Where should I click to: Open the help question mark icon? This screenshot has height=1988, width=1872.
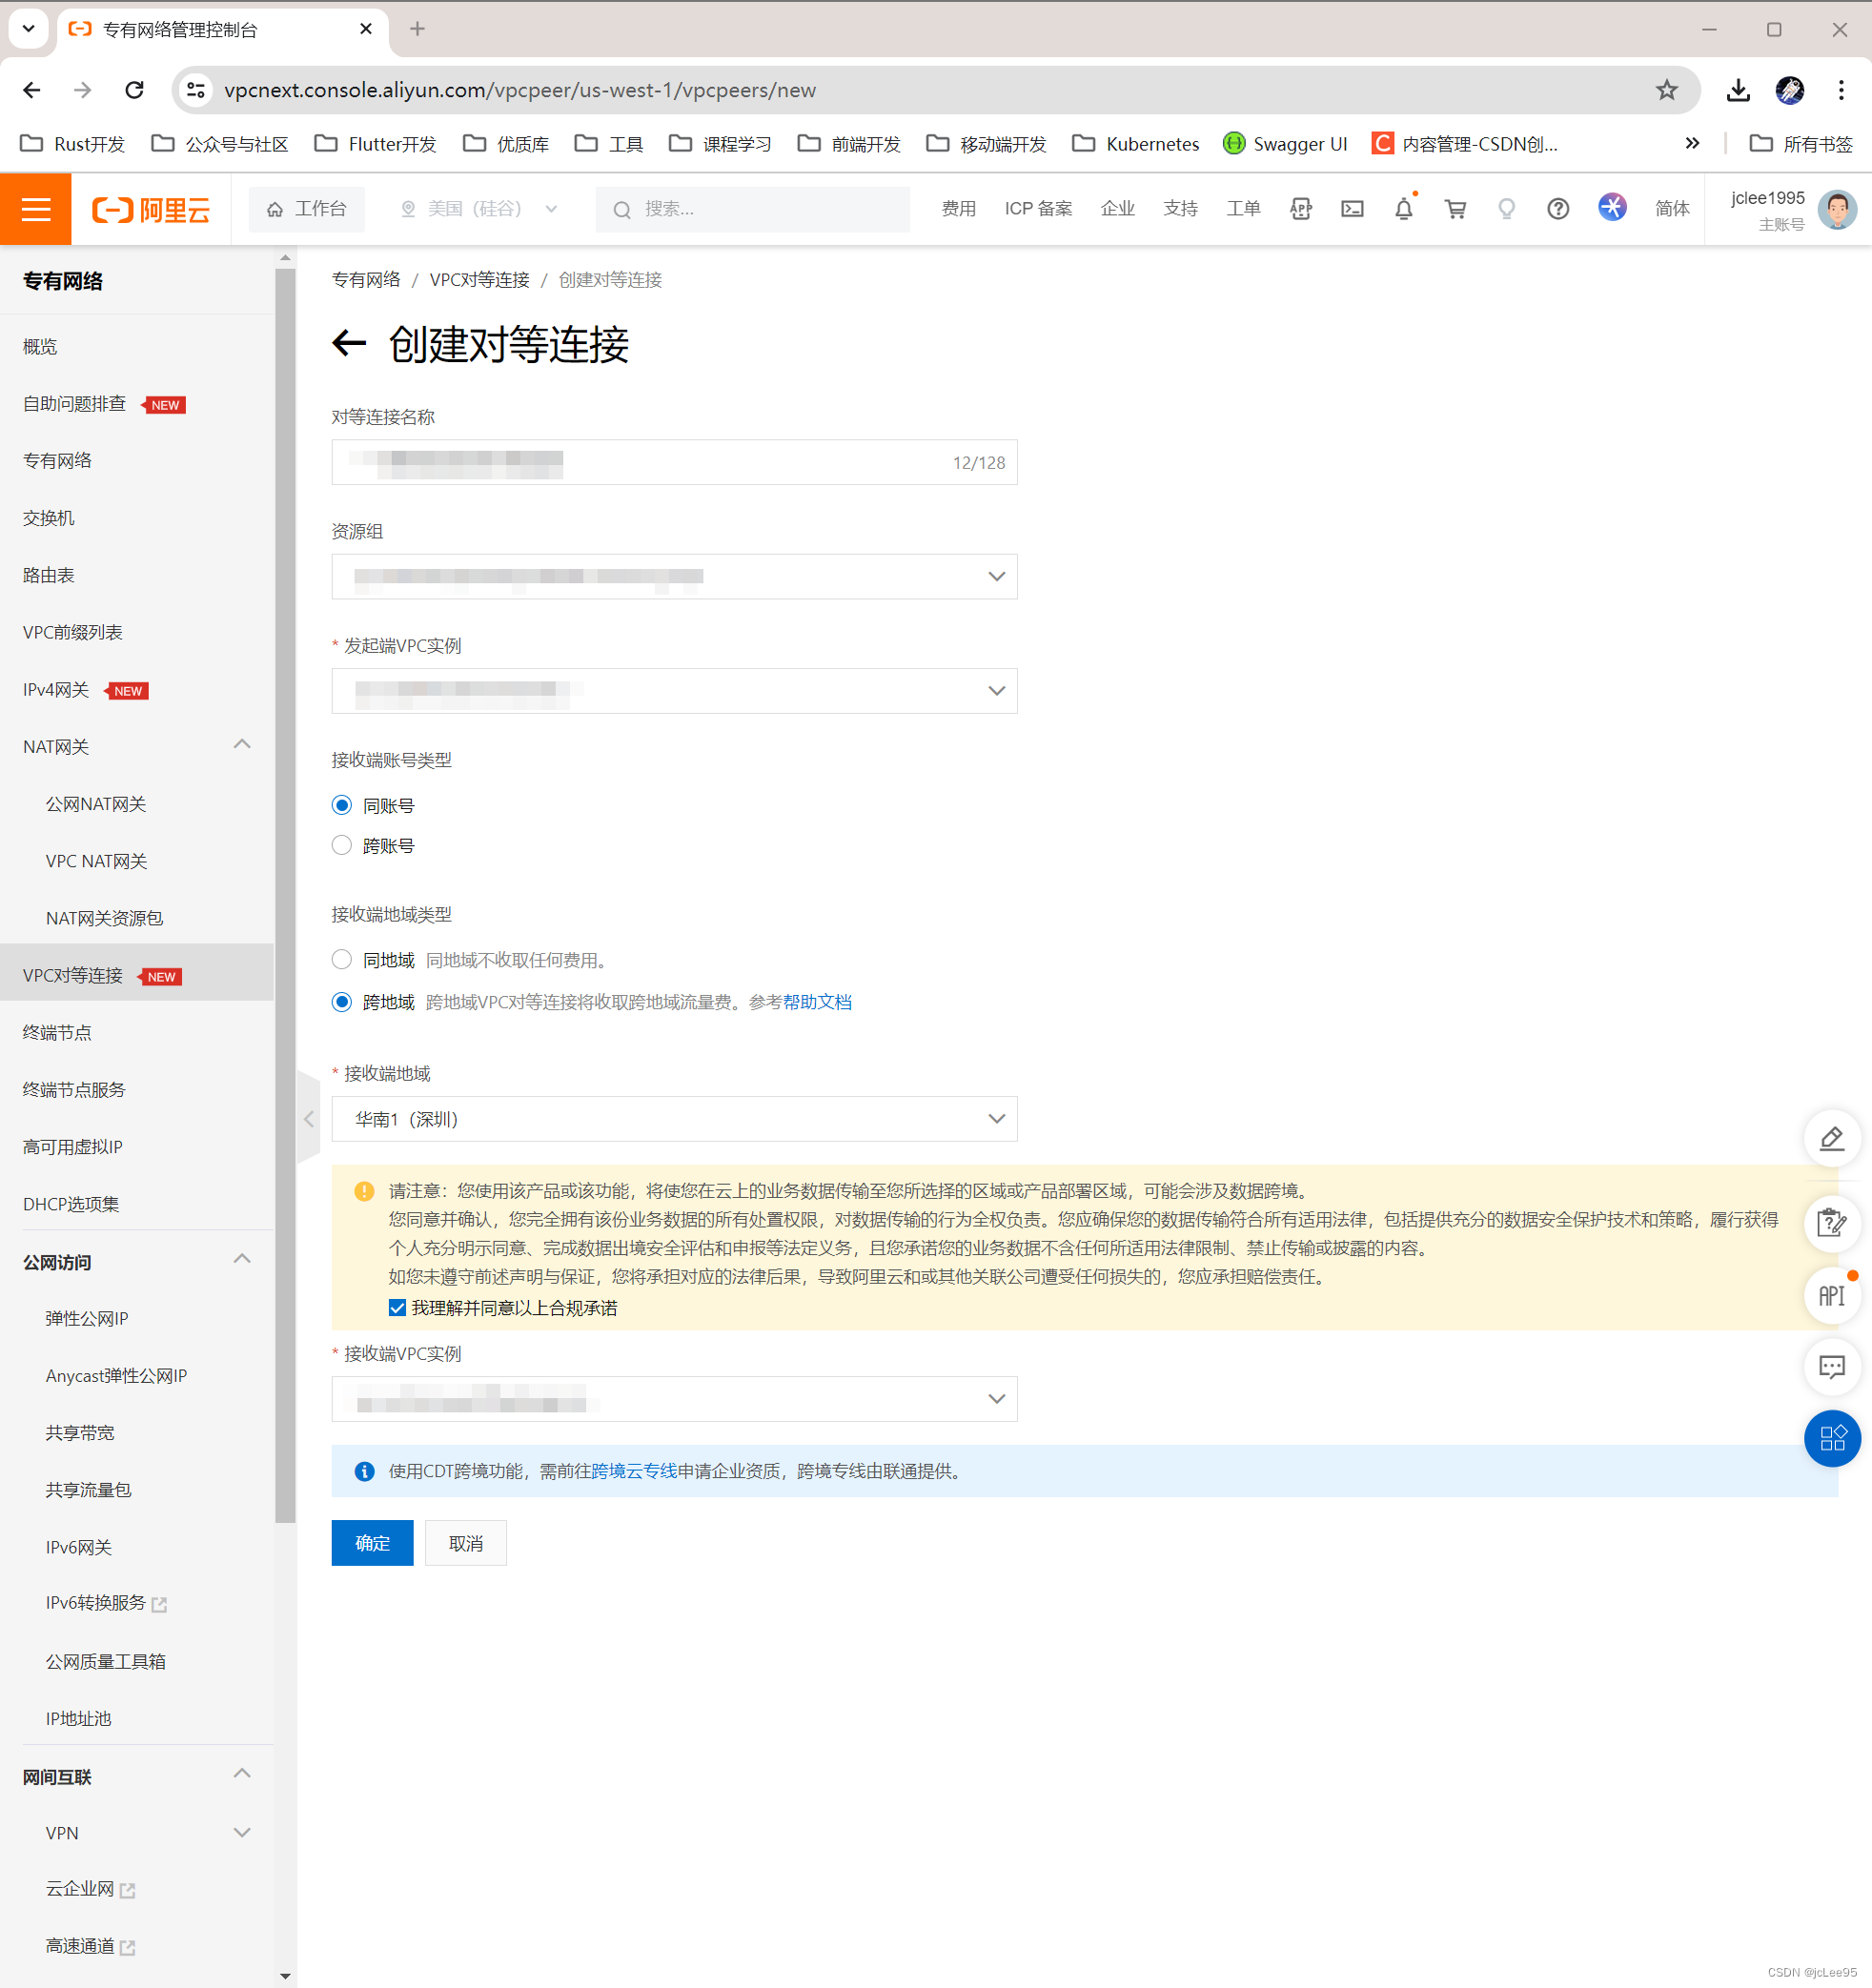pos(1558,209)
